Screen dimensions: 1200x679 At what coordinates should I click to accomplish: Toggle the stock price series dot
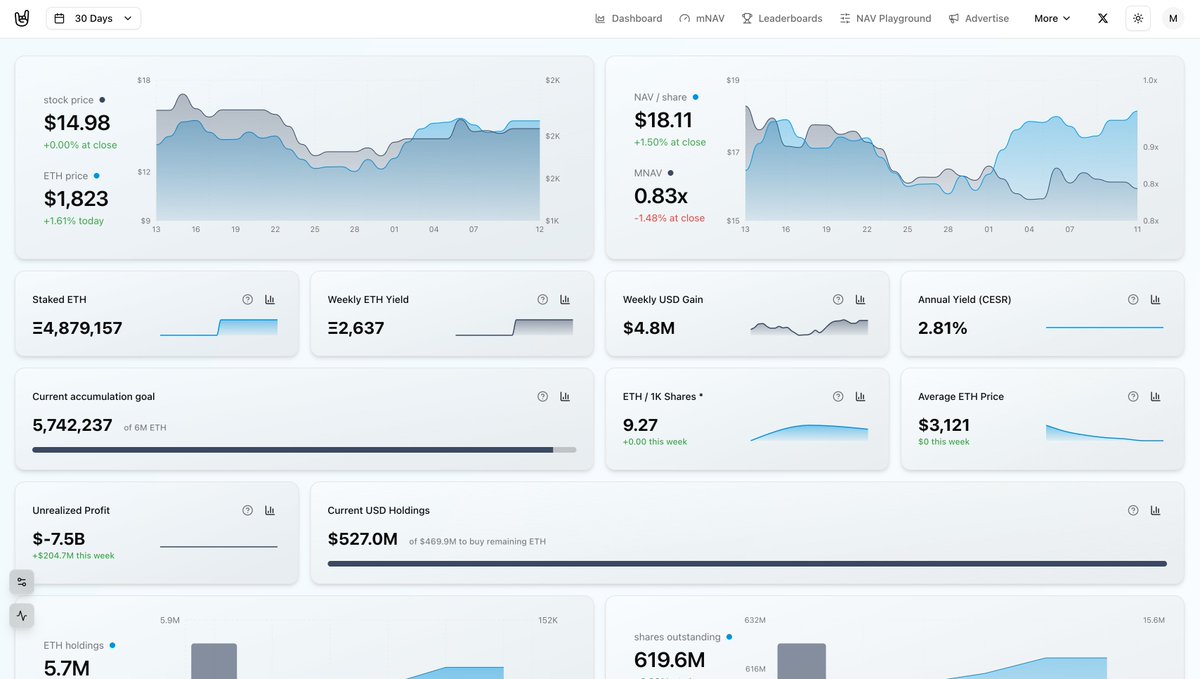point(102,100)
